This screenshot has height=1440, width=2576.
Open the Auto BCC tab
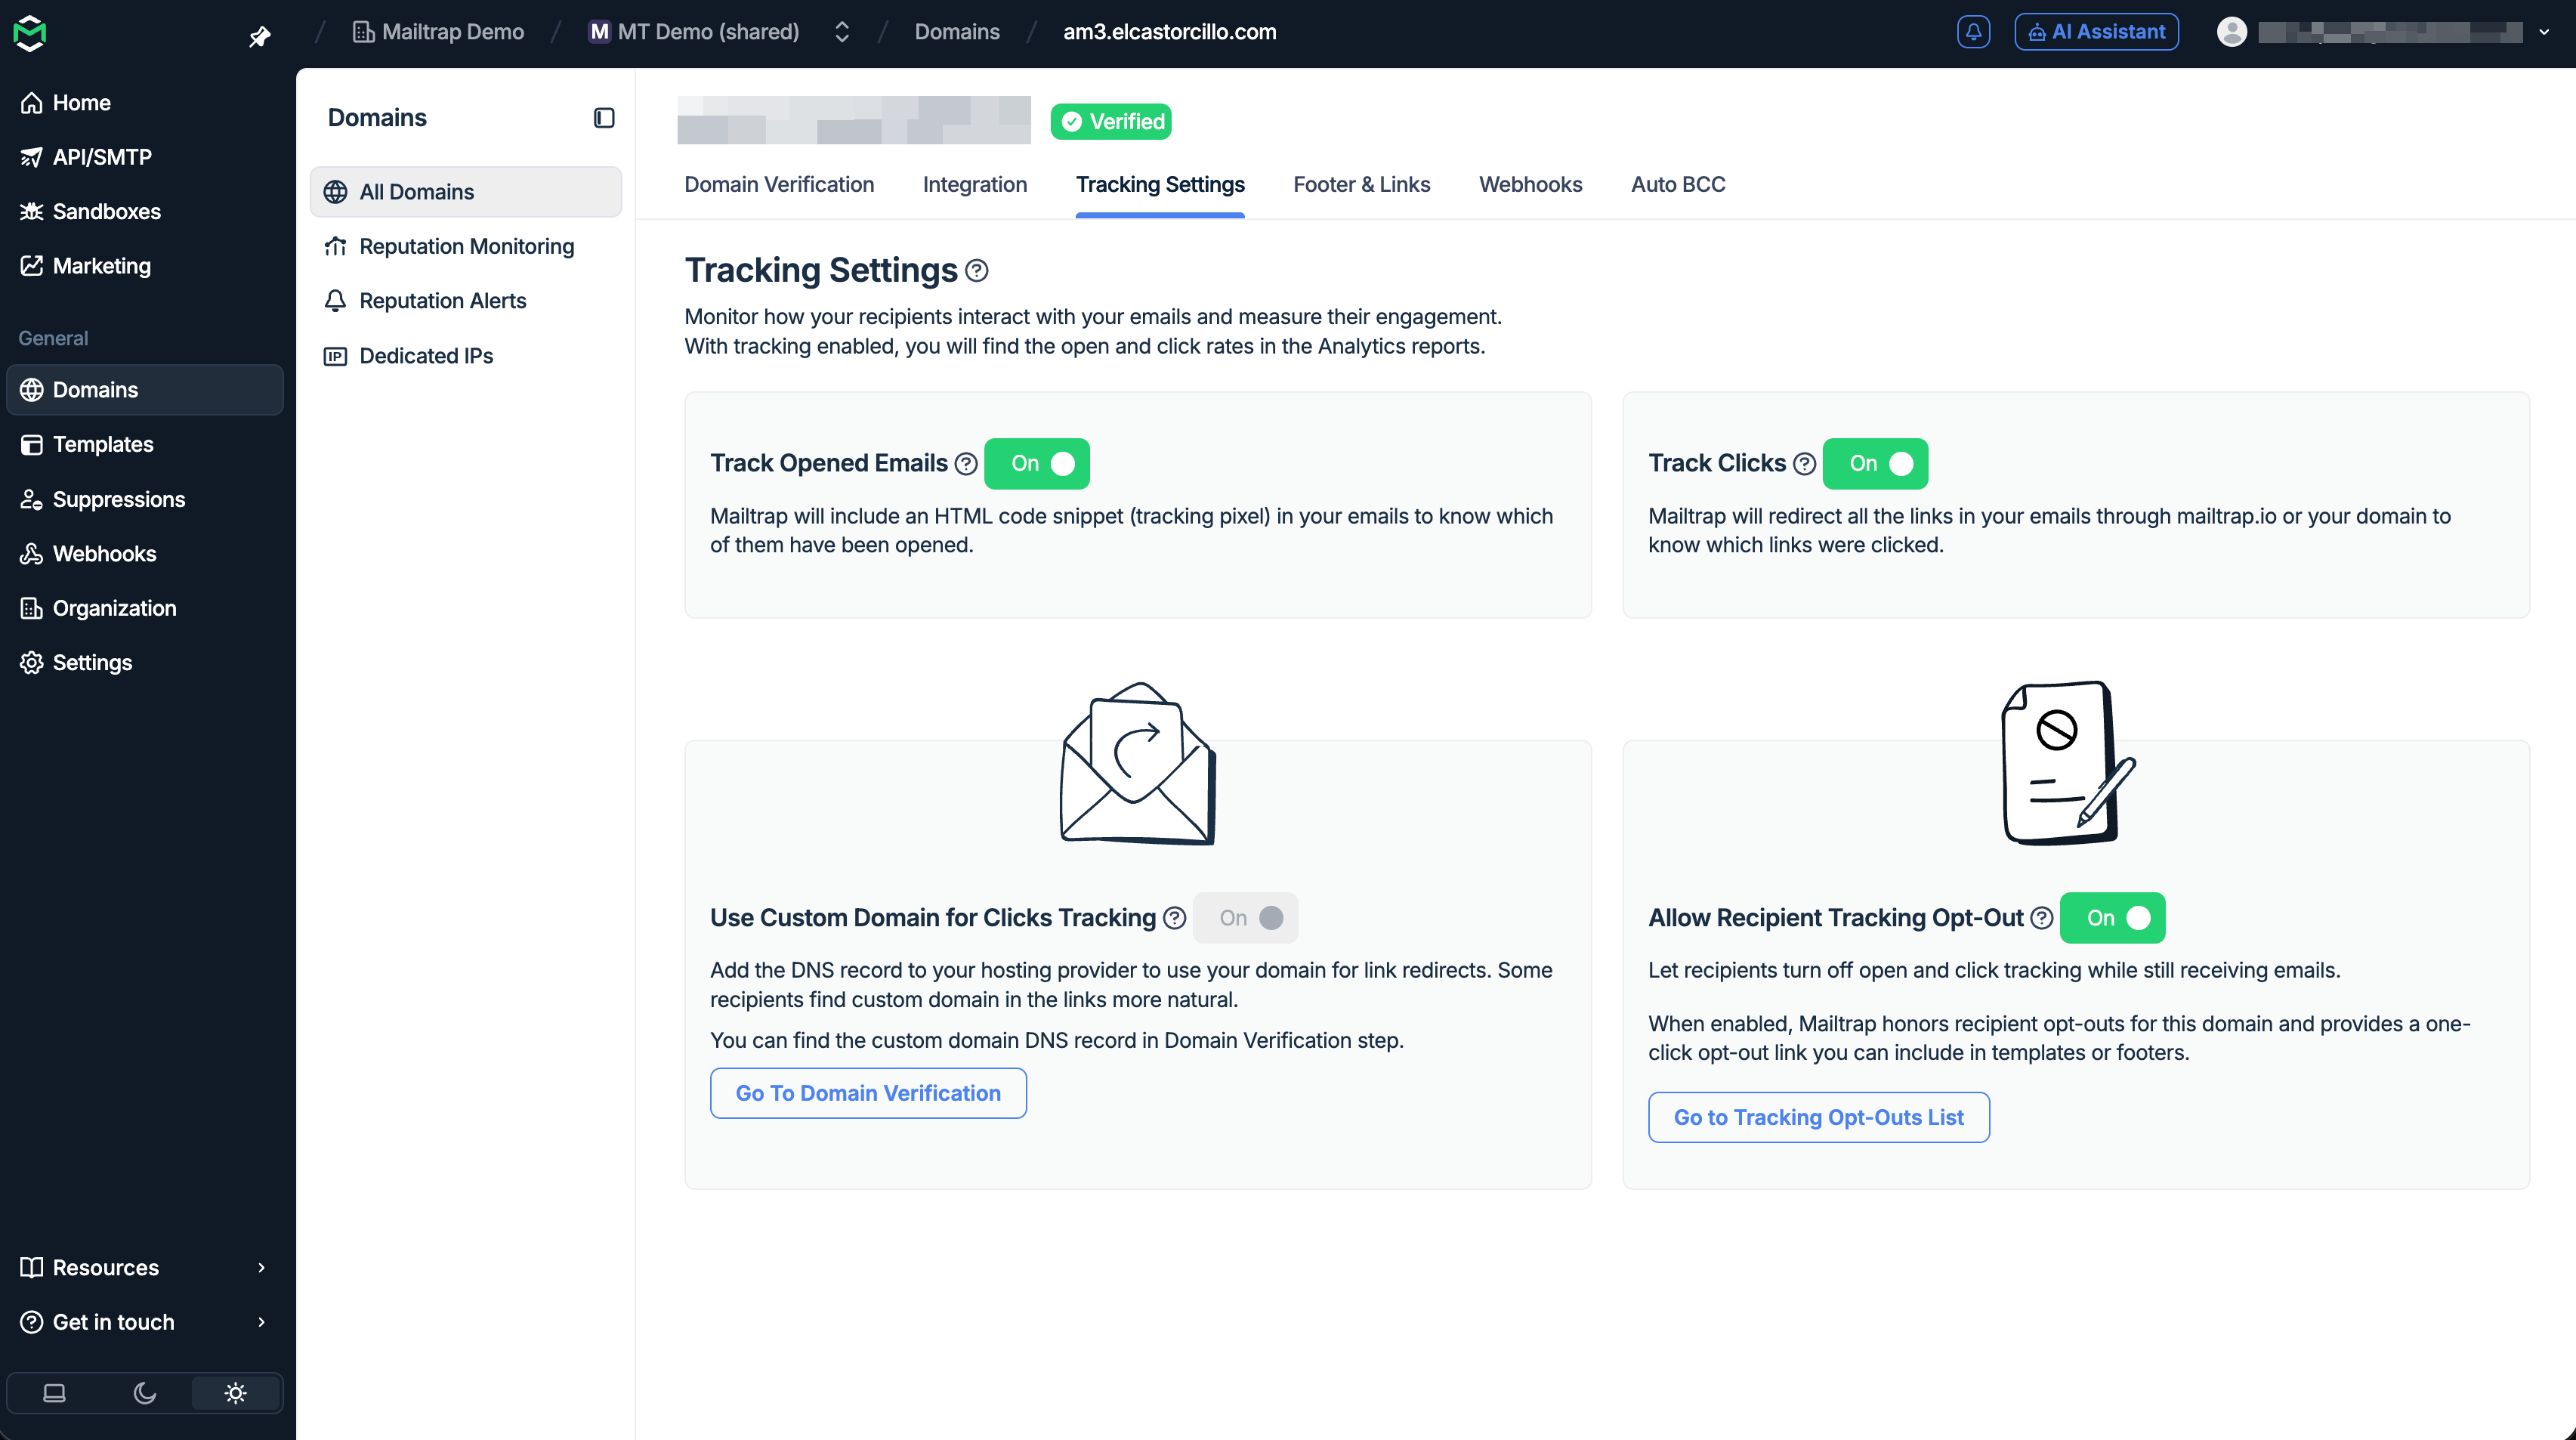click(1678, 185)
